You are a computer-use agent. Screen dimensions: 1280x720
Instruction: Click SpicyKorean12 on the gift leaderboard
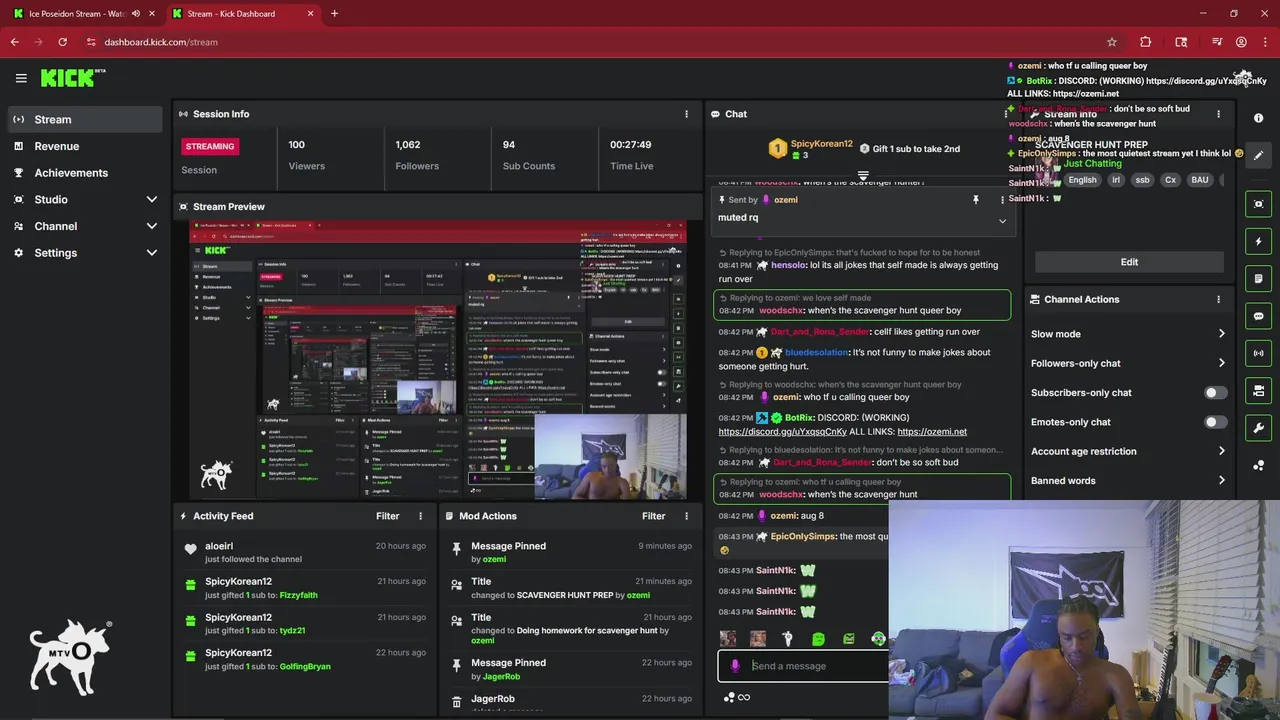(x=821, y=144)
